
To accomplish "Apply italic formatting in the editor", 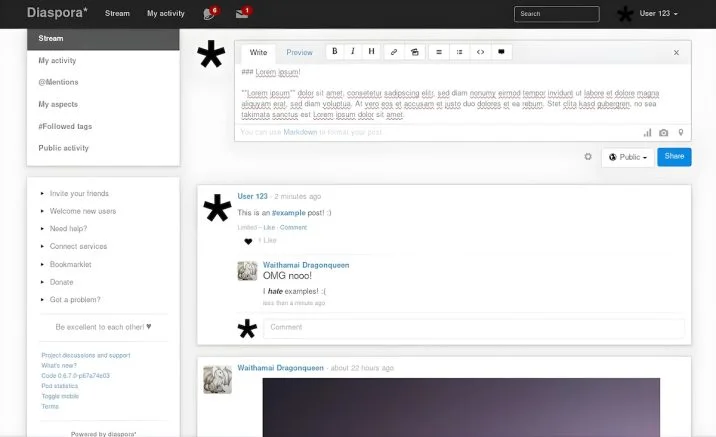I will [353, 51].
